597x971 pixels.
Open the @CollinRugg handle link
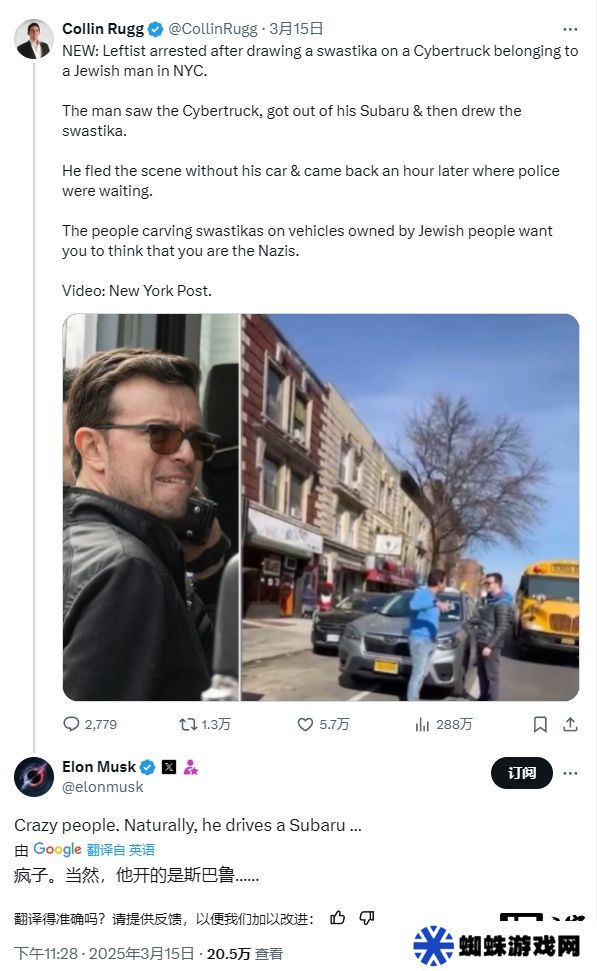[x=213, y=28]
